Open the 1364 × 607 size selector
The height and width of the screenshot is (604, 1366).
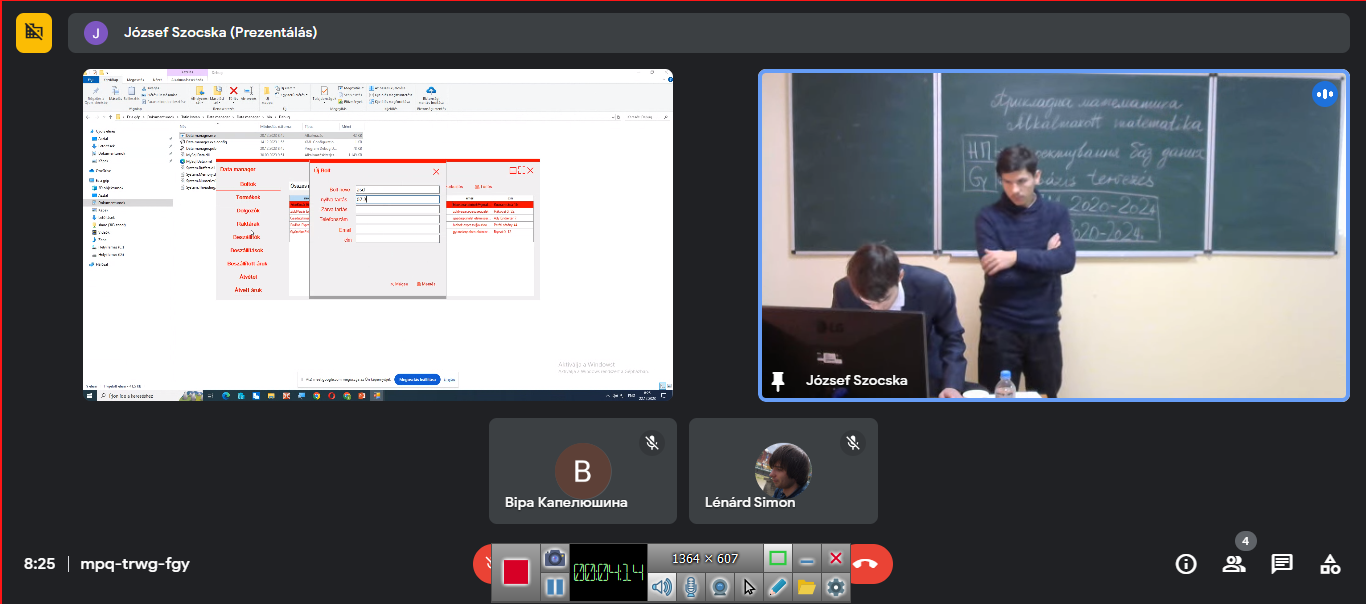(705, 558)
